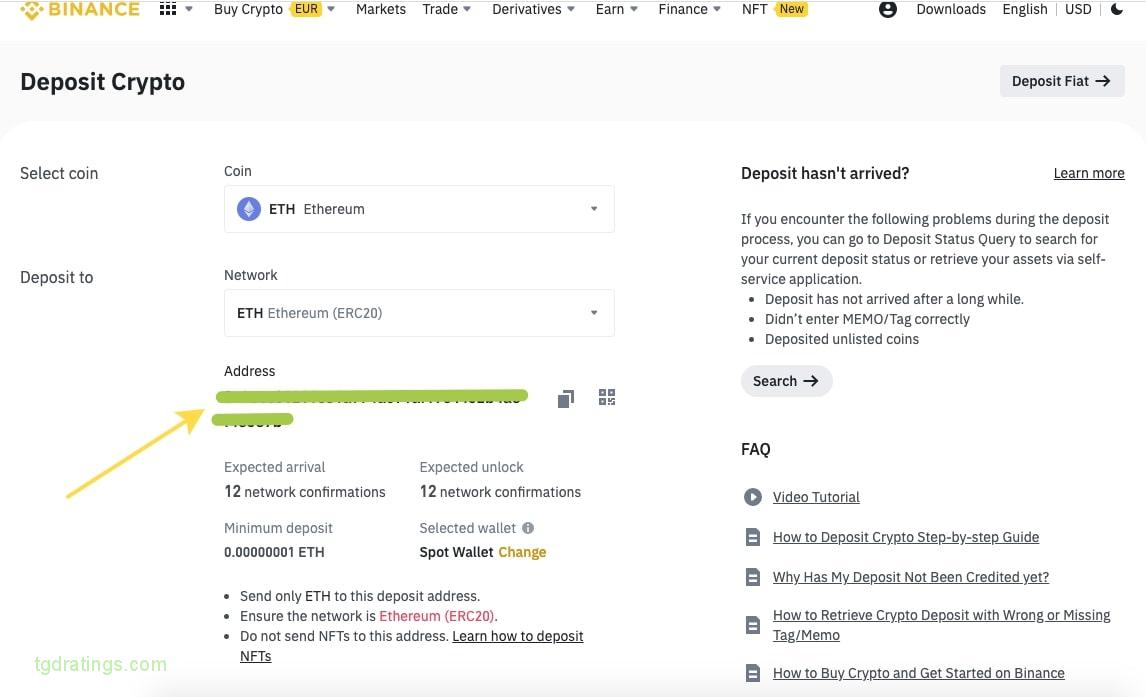This screenshot has width=1146, height=697.
Task: Click the Ethereum coin logo icon
Action: [x=248, y=209]
